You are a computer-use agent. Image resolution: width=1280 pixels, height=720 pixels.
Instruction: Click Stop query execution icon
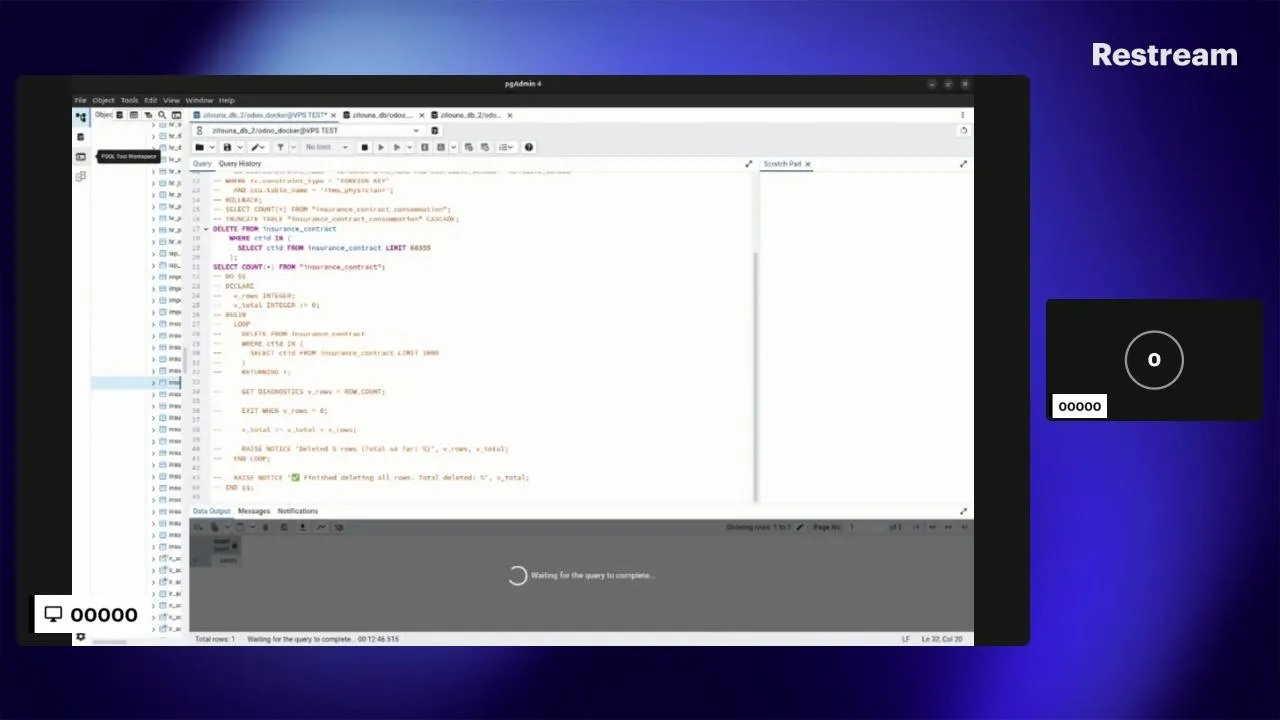(x=364, y=147)
